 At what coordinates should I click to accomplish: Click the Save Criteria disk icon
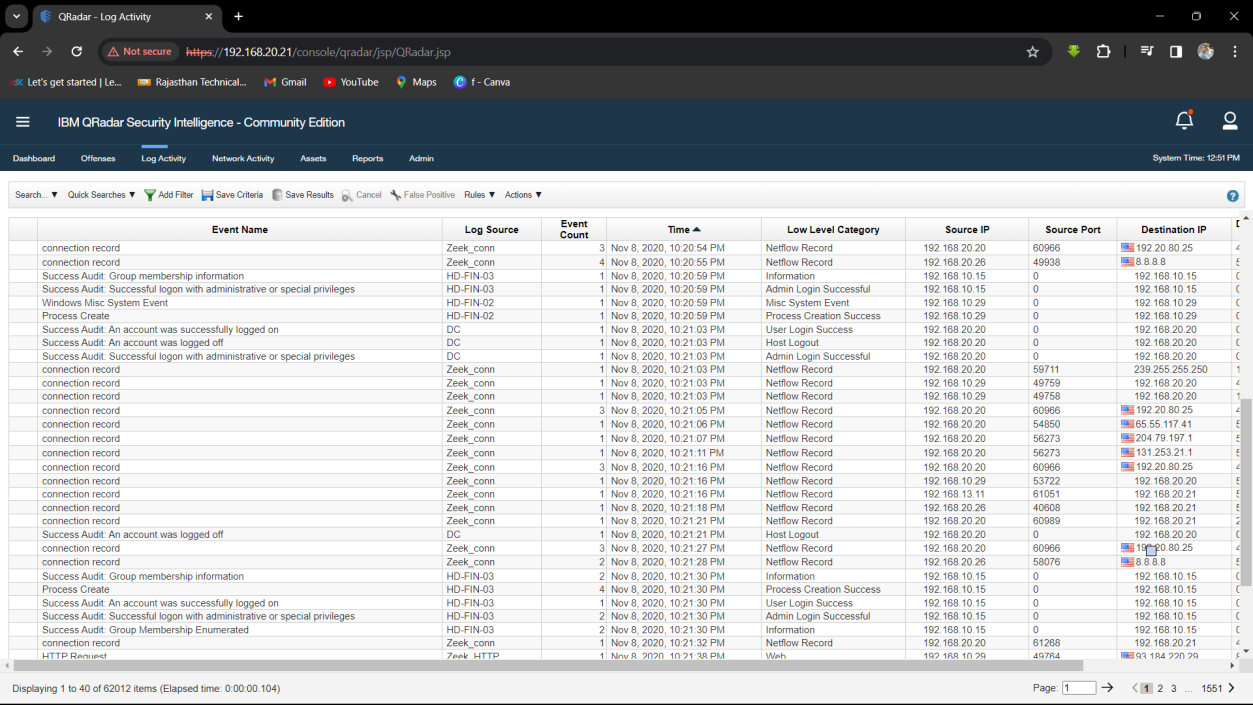(x=207, y=195)
